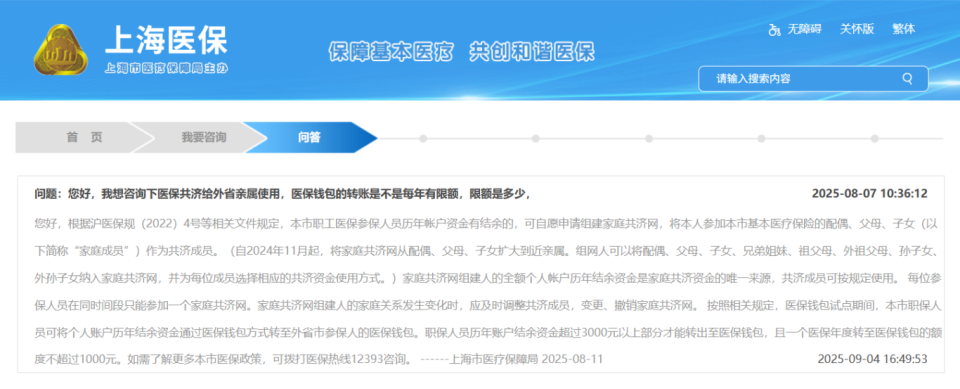Click reply timestamp 2025-09-04 16:49:53
Image resolution: width=960 pixels, height=389 pixels.
click(872, 359)
